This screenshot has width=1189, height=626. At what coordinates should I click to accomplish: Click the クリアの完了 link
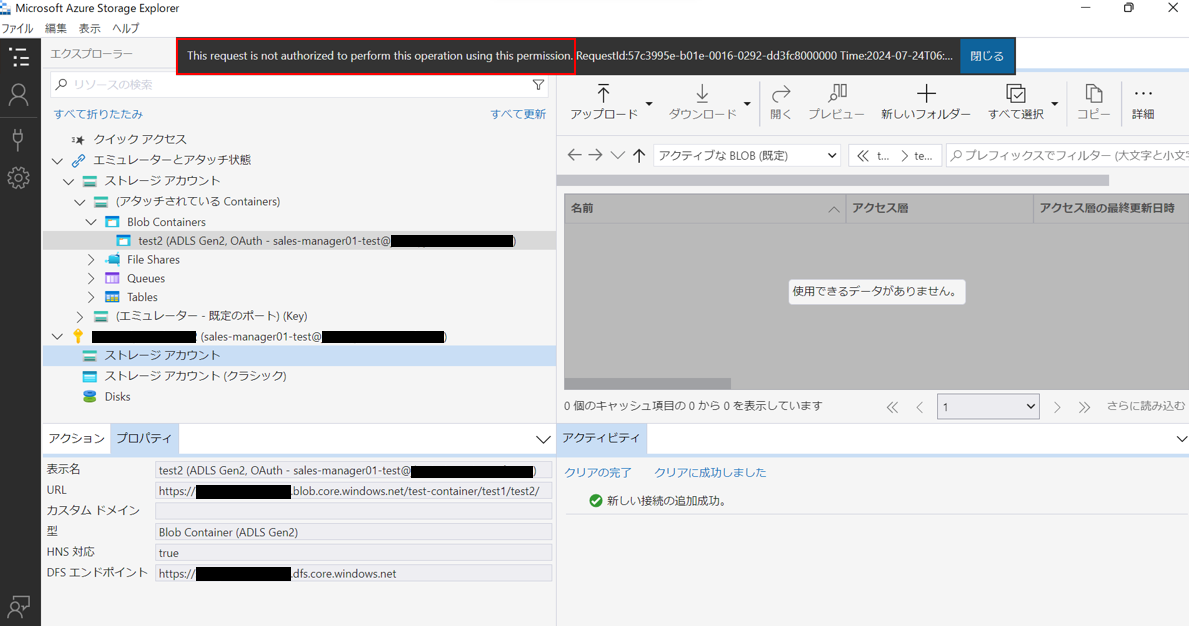pos(598,472)
